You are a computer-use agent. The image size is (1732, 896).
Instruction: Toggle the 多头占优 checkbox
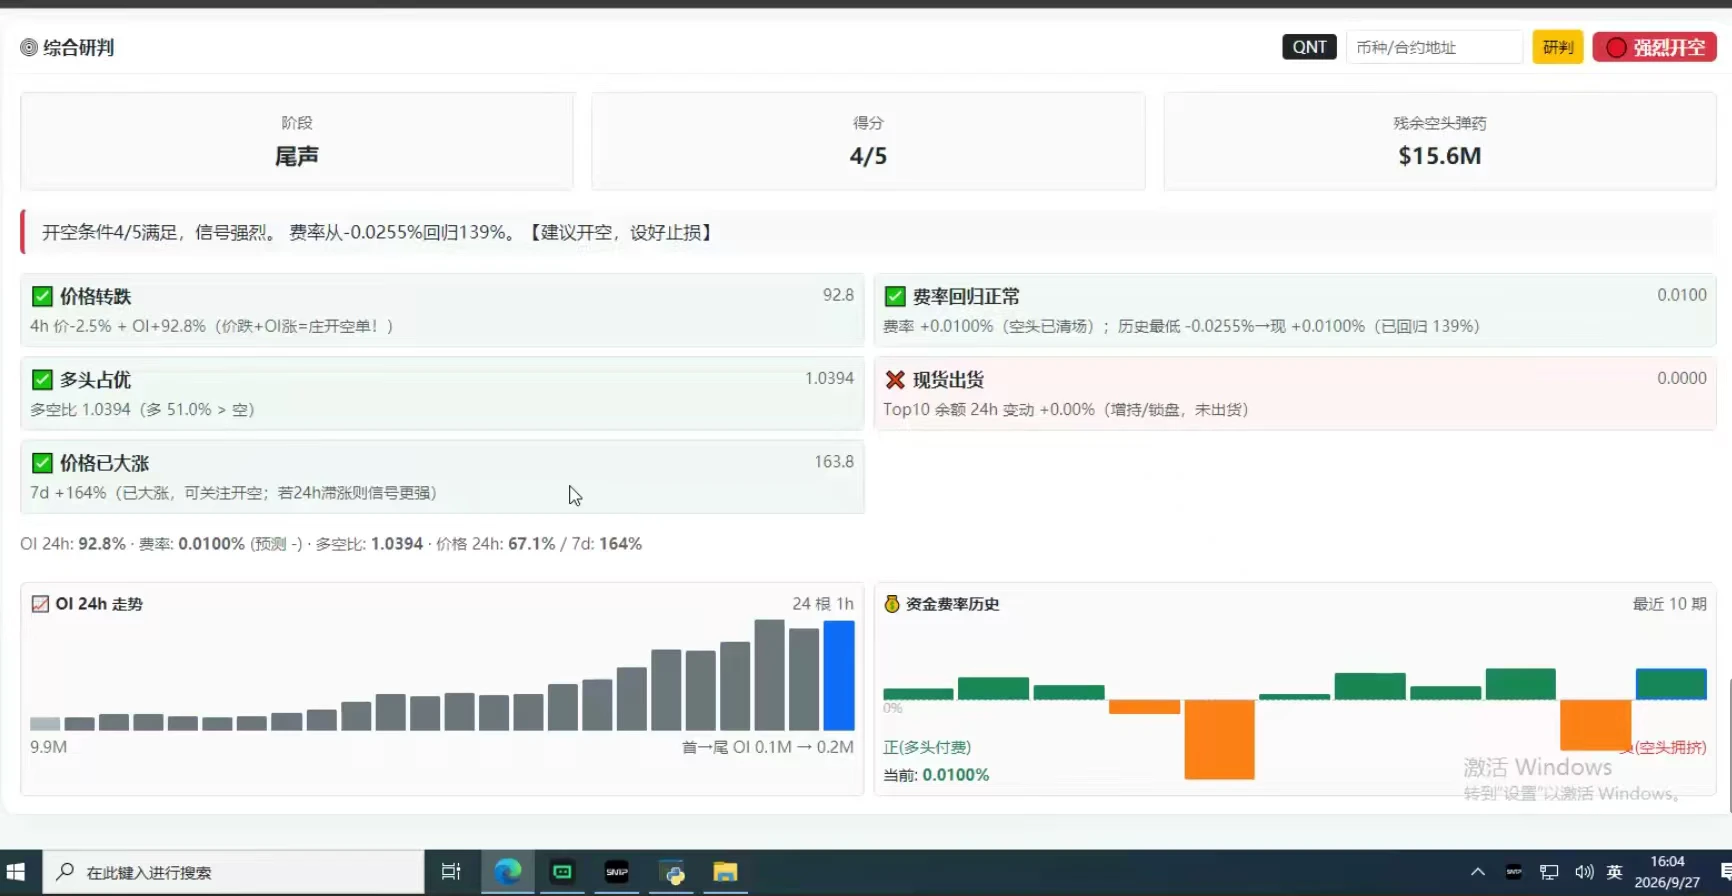click(42, 379)
